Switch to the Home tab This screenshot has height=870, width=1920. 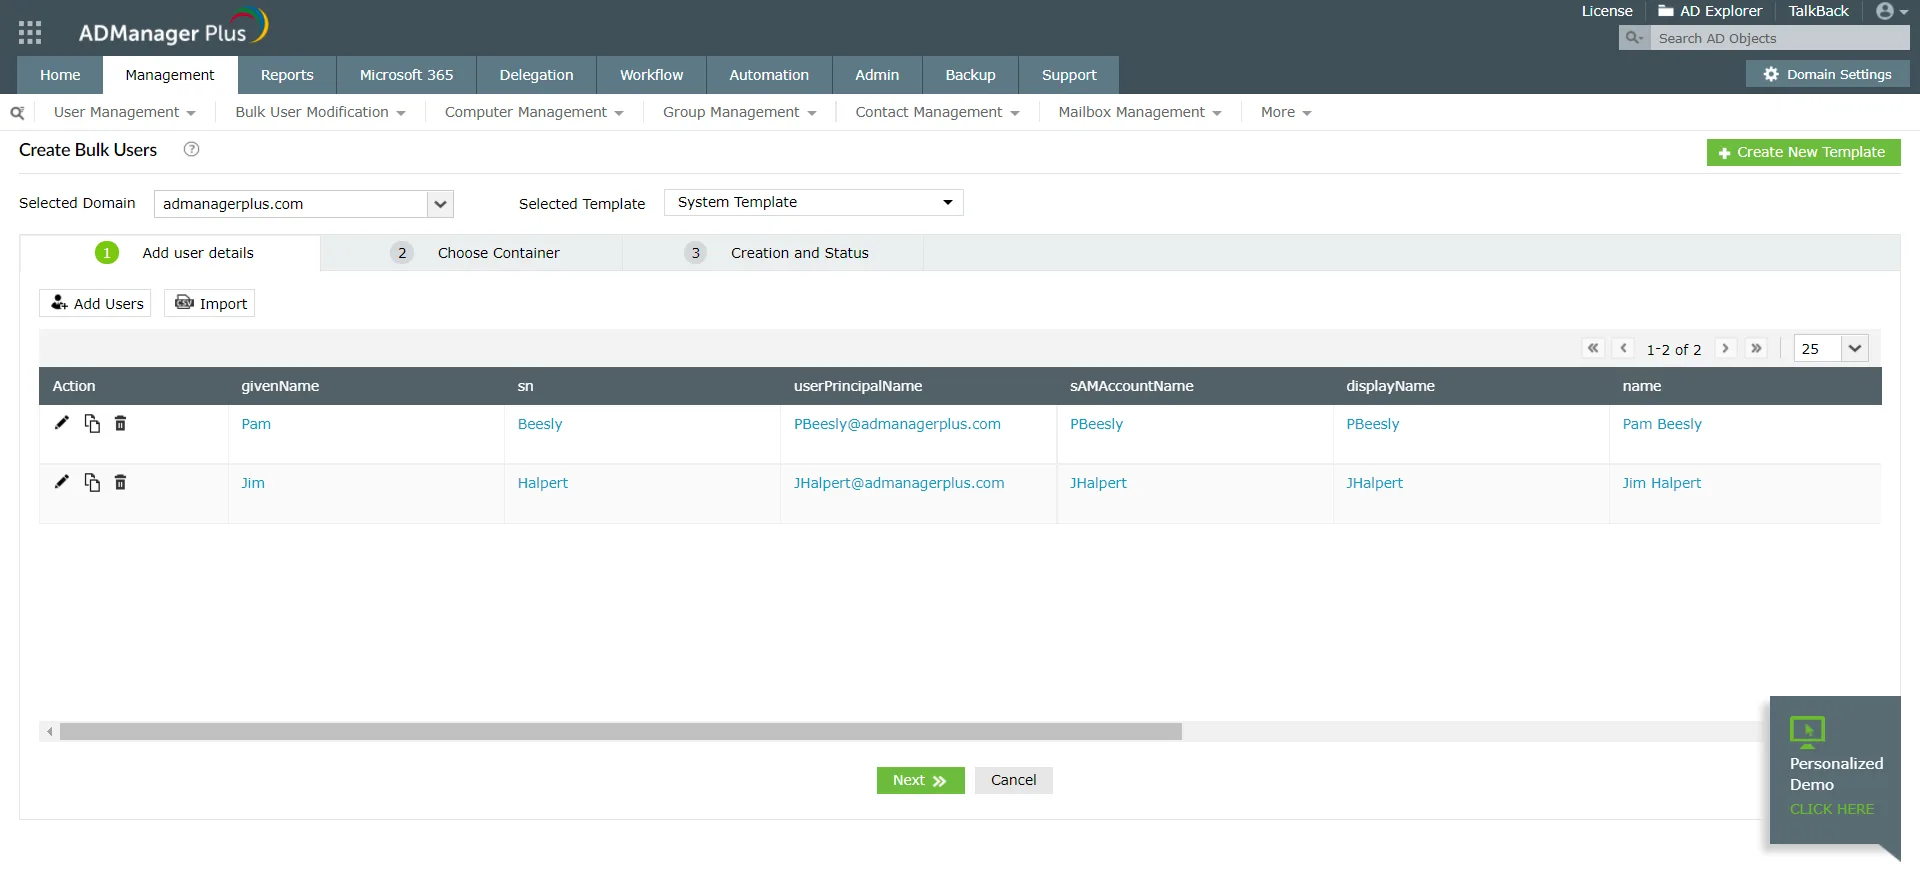[x=60, y=75]
